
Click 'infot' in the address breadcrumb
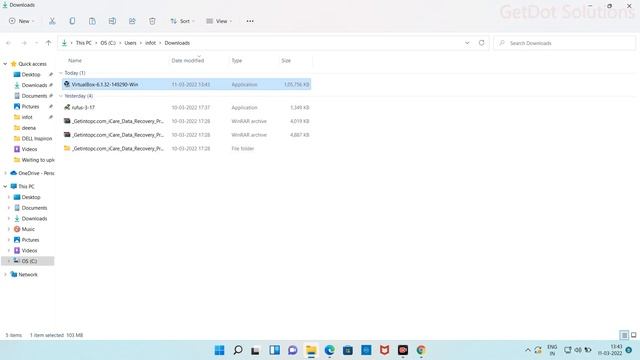[150, 43]
